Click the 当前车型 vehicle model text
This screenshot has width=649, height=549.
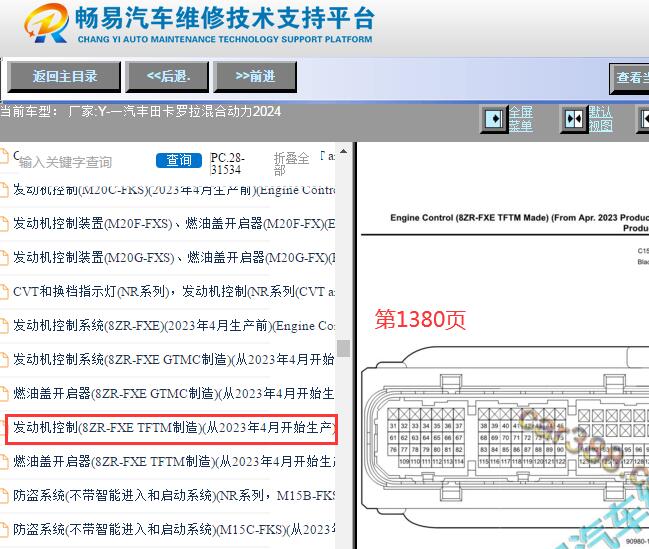[141, 111]
